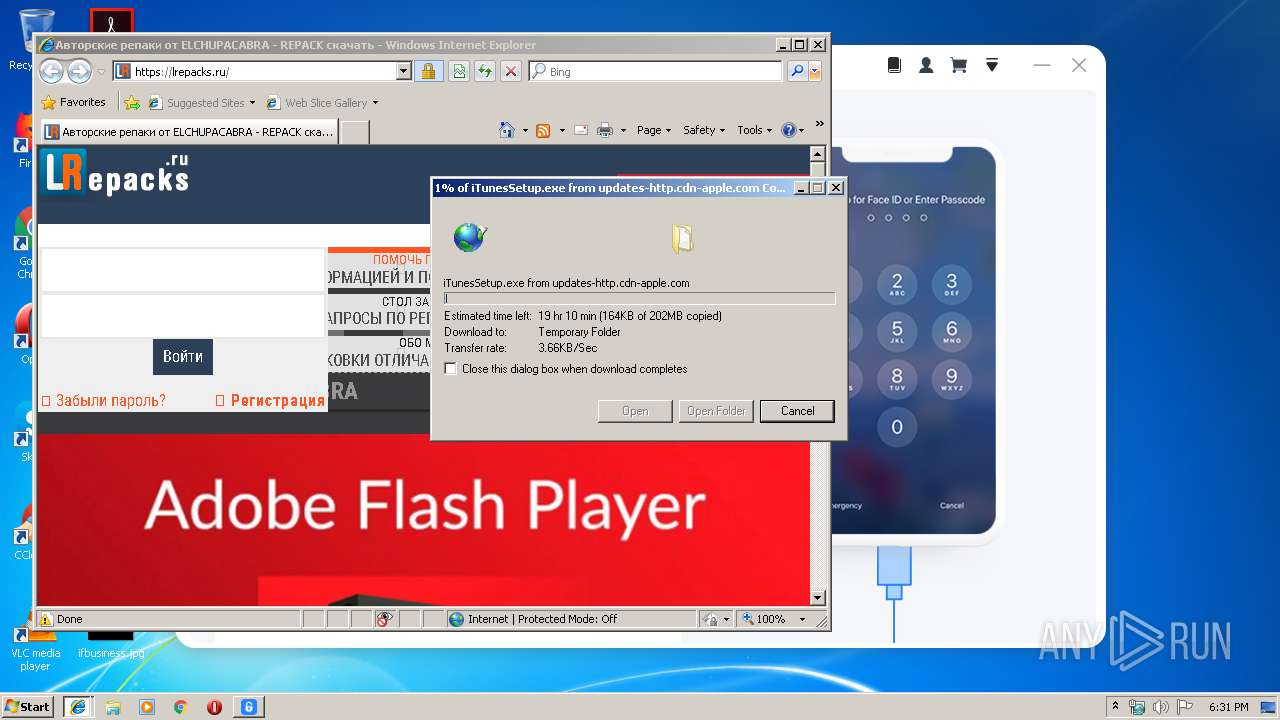This screenshot has height=720, width=1280.
Task: Click the Home icon in IE command bar
Action: [507, 130]
